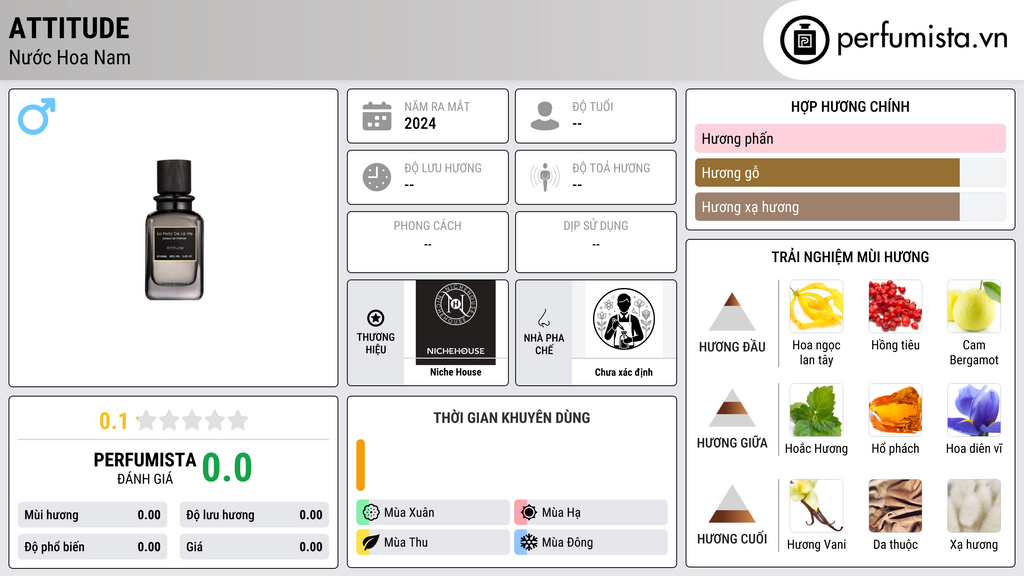Open the Hương Vani note image
The height and width of the screenshot is (576, 1024).
(x=816, y=506)
